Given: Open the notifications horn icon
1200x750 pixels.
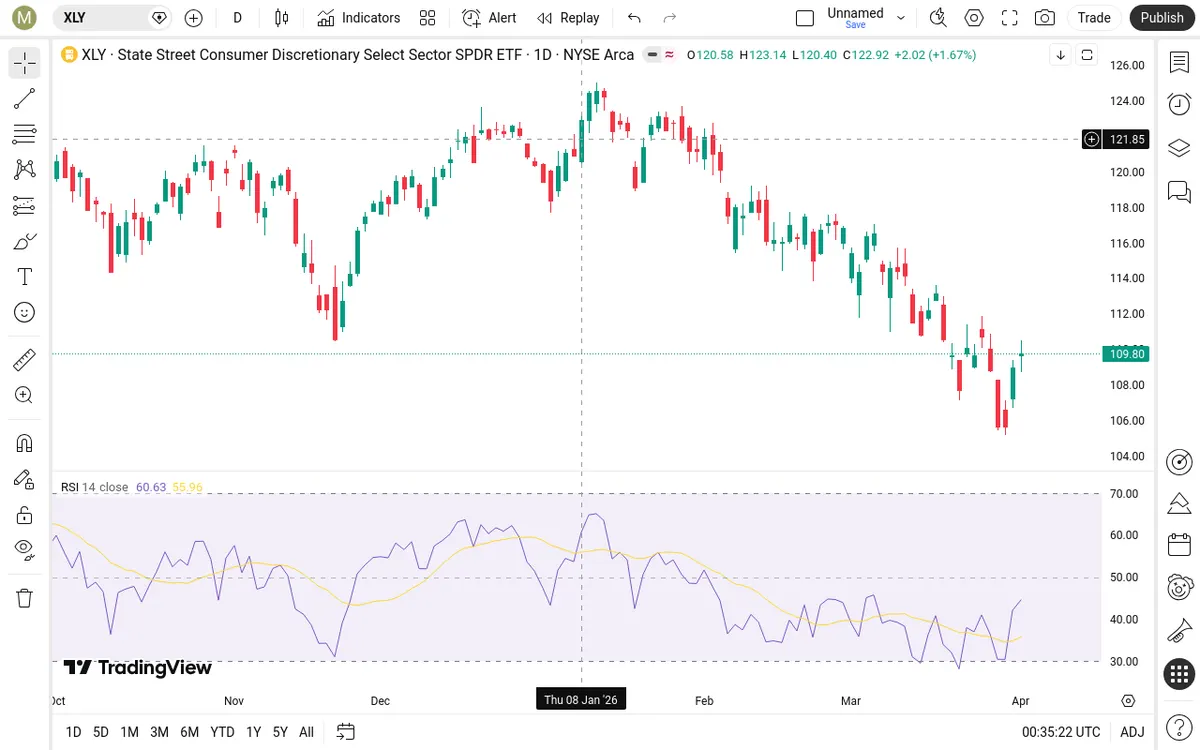Looking at the screenshot, I should [1179, 630].
